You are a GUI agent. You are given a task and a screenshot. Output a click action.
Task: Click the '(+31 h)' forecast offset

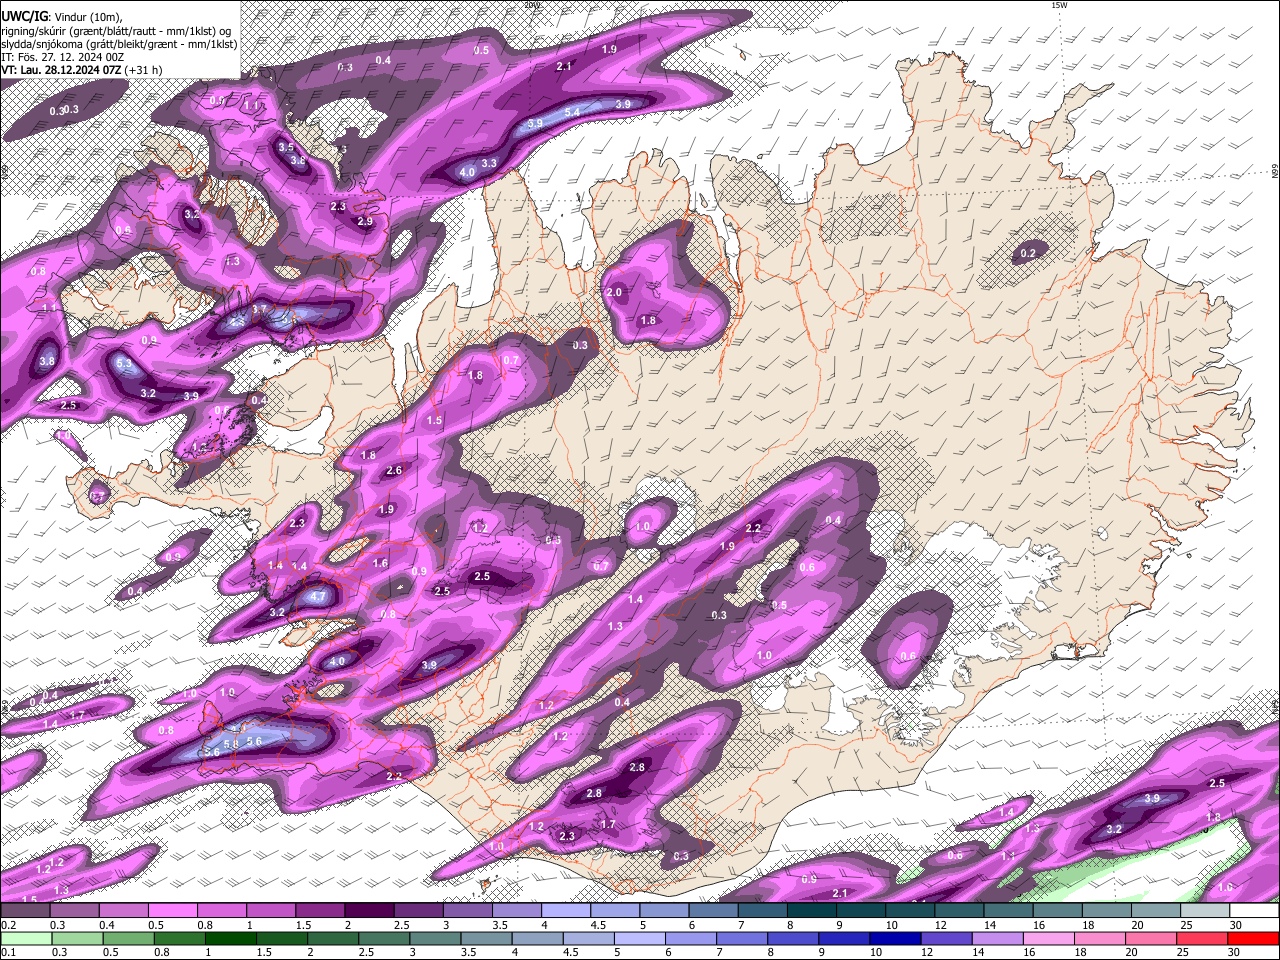(x=144, y=70)
